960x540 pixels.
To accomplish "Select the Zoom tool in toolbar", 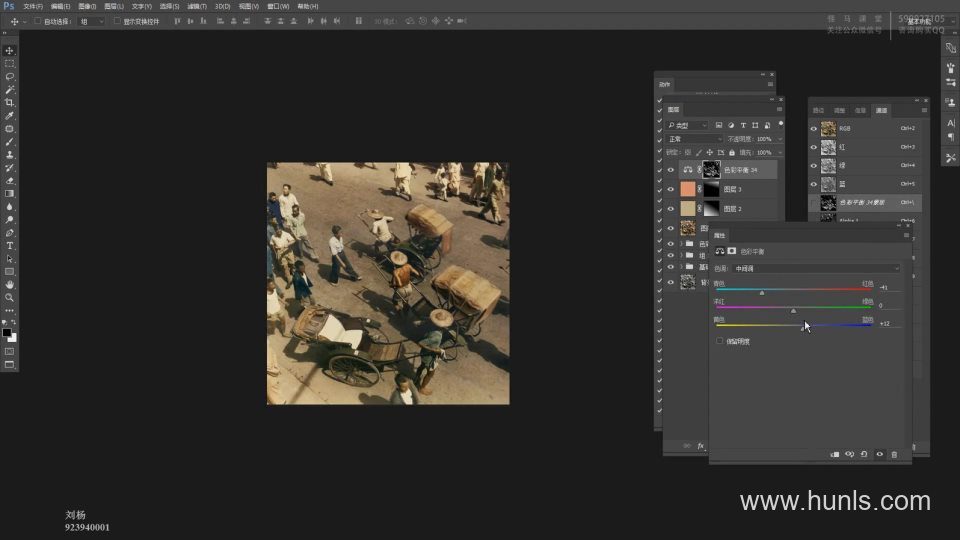I will 10,297.
